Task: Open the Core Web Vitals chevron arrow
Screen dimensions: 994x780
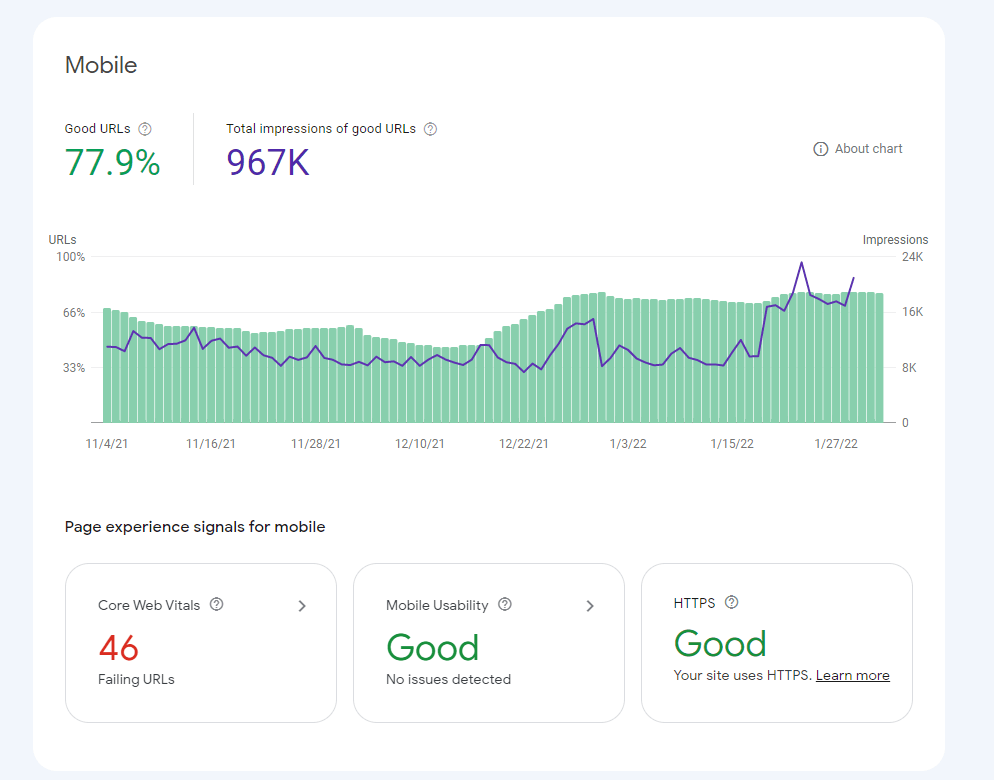Action: click(301, 605)
